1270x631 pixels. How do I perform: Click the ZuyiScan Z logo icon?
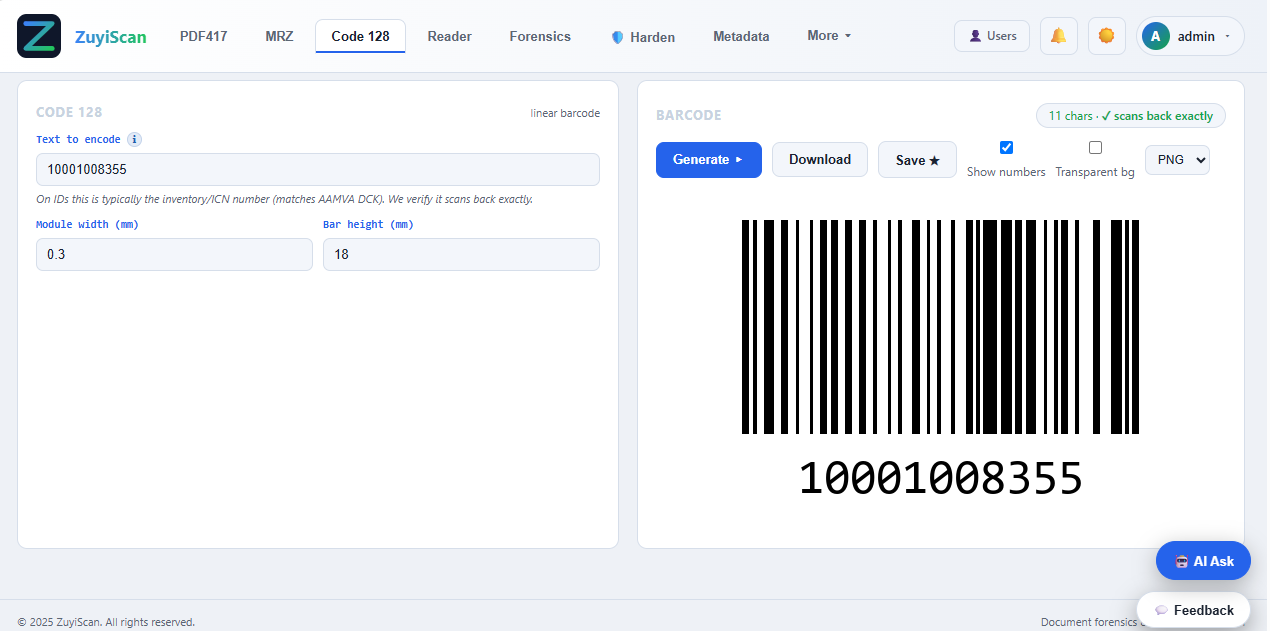point(39,36)
